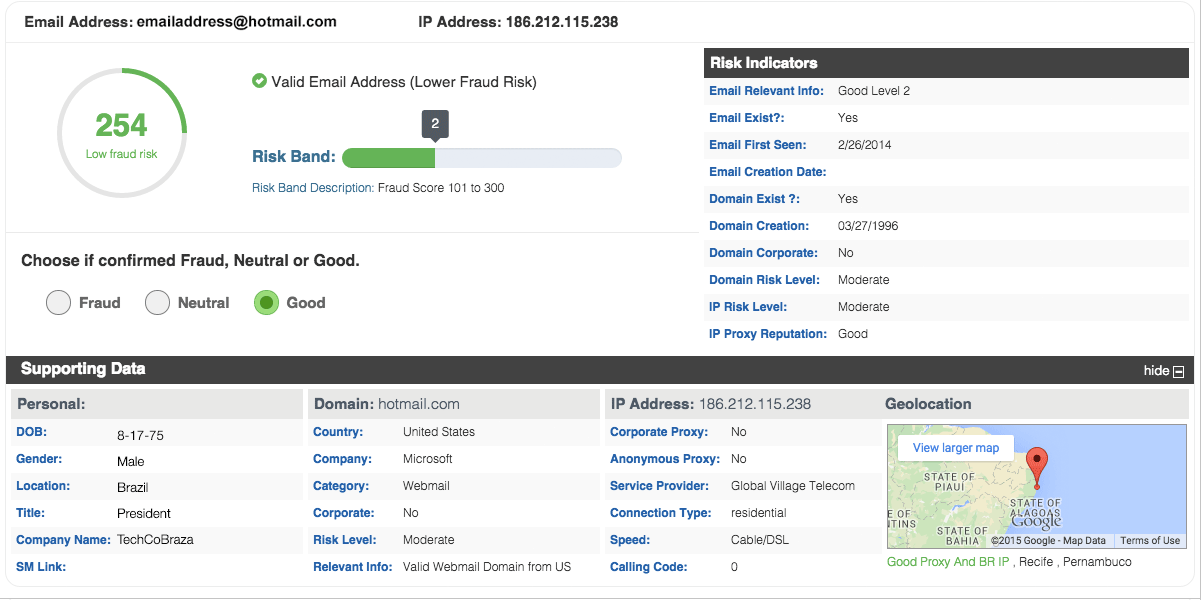Click the hide minus box icon
This screenshot has height=604, width=1202.
click(1178, 372)
